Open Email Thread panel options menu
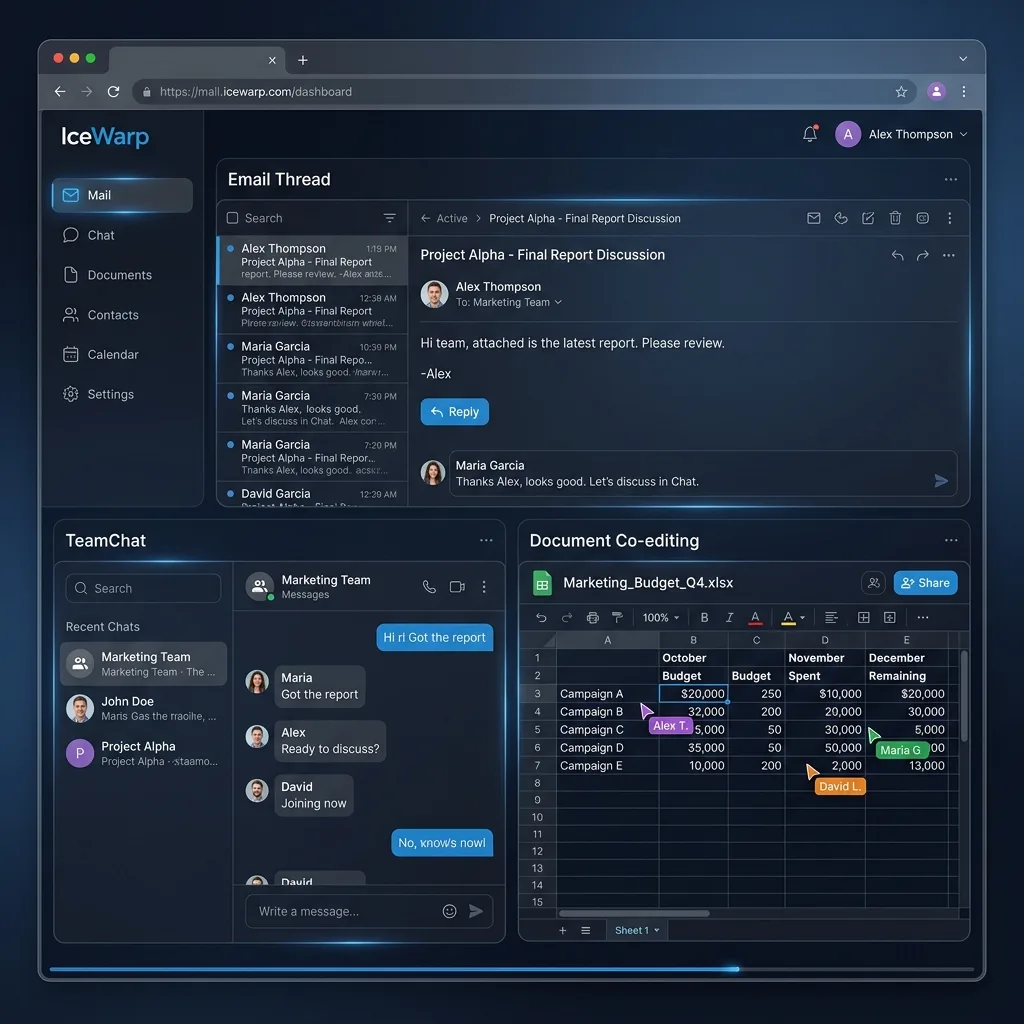1024x1024 pixels. point(951,179)
